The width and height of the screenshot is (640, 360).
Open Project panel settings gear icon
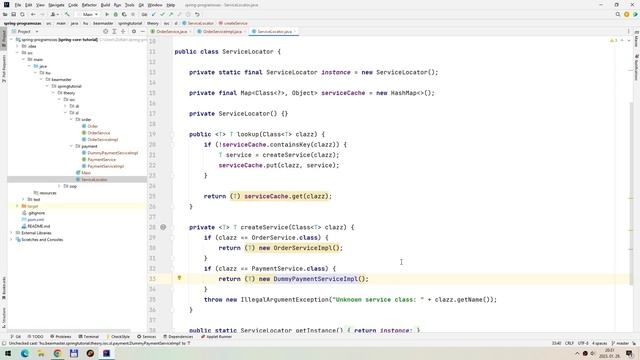[x=133, y=31]
